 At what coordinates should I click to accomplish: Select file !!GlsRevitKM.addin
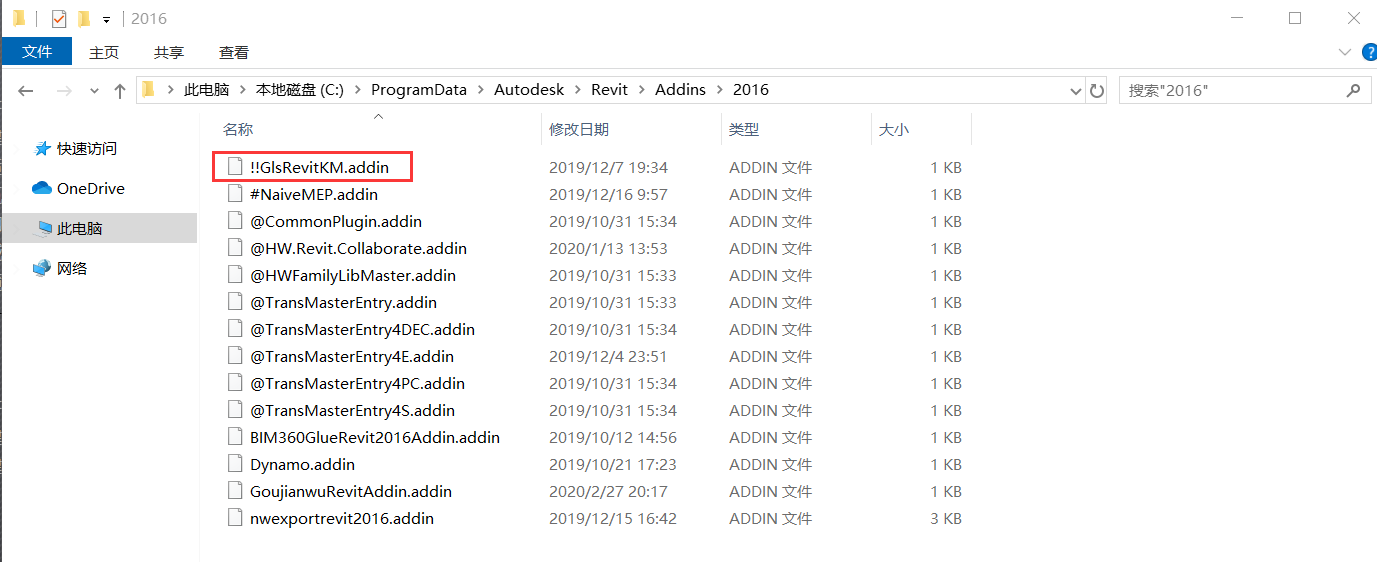click(x=319, y=167)
